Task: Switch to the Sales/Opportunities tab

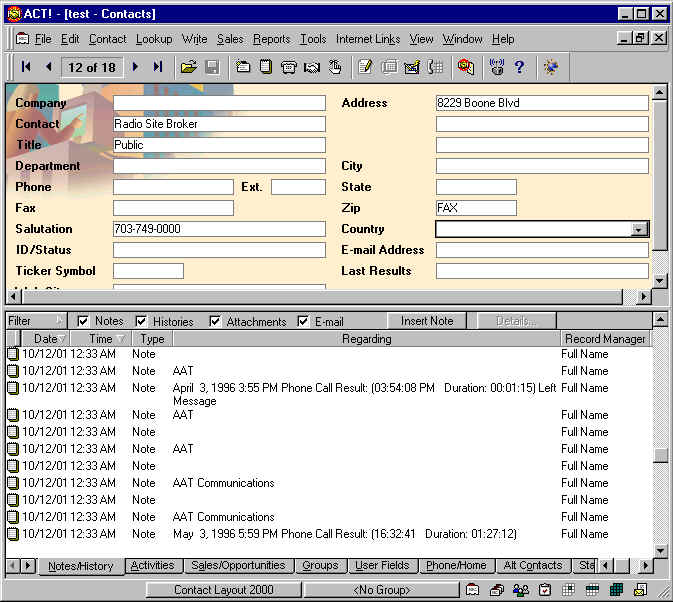Action: click(x=238, y=566)
